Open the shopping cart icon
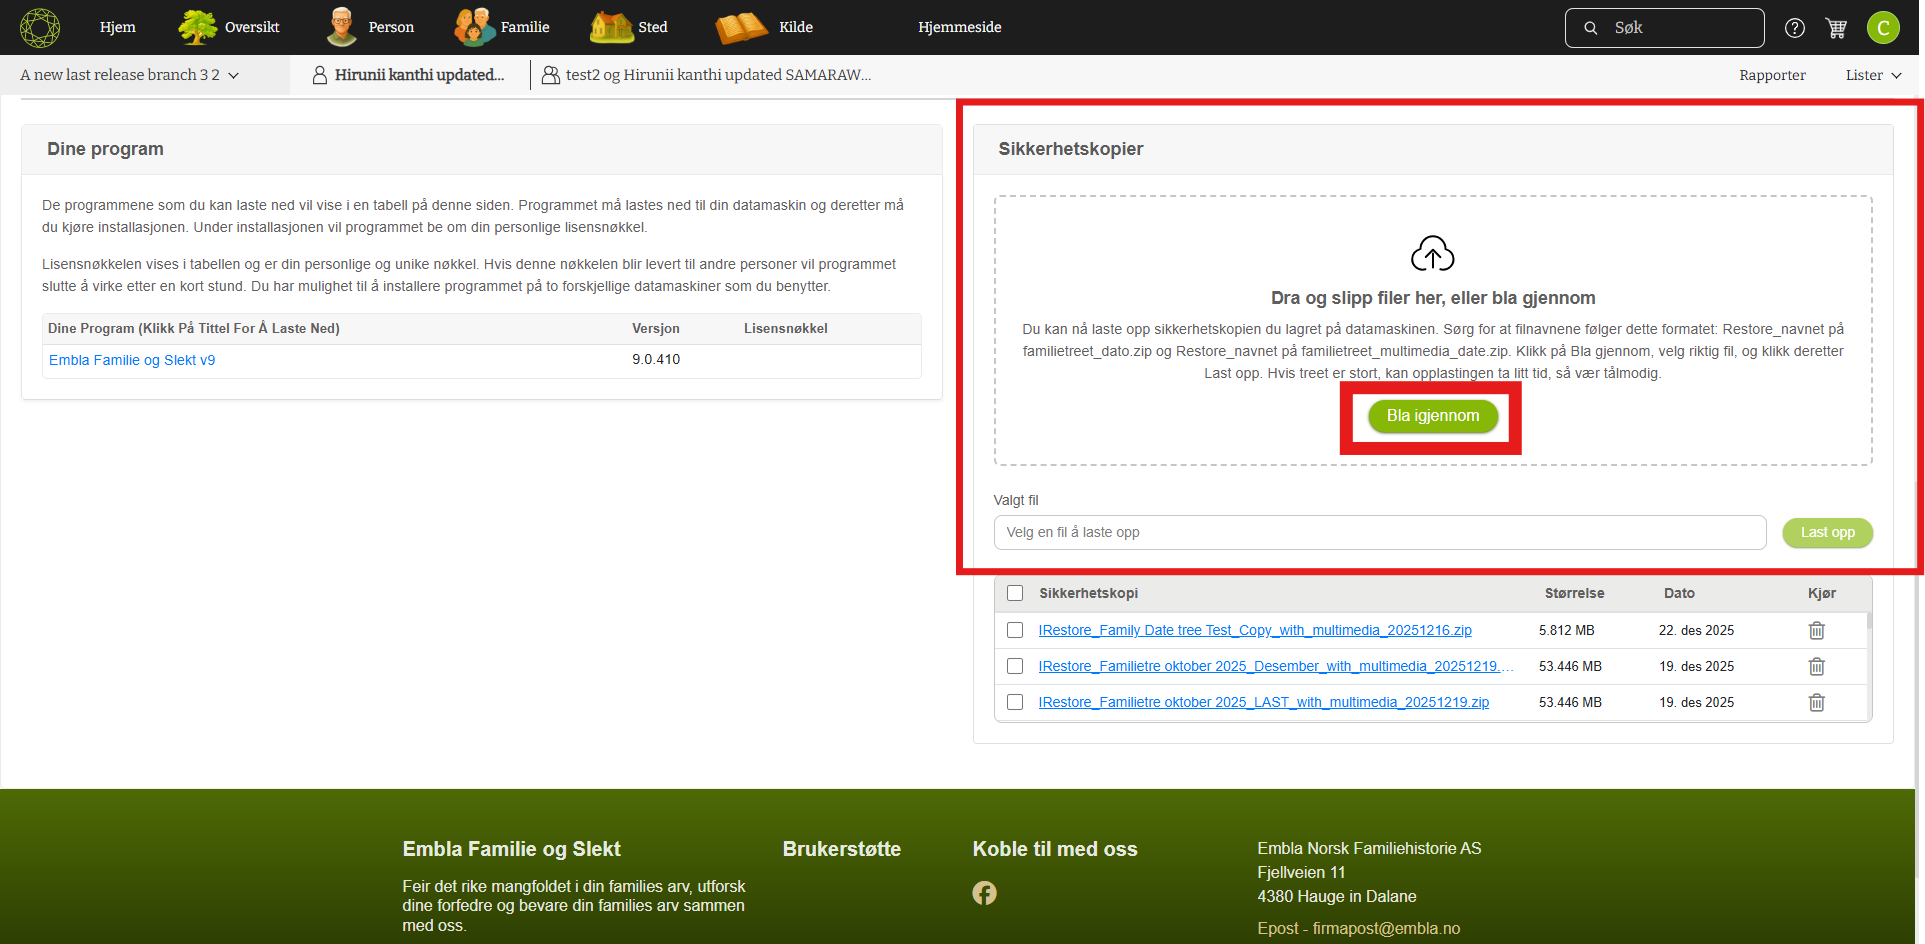 (1836, 28)
